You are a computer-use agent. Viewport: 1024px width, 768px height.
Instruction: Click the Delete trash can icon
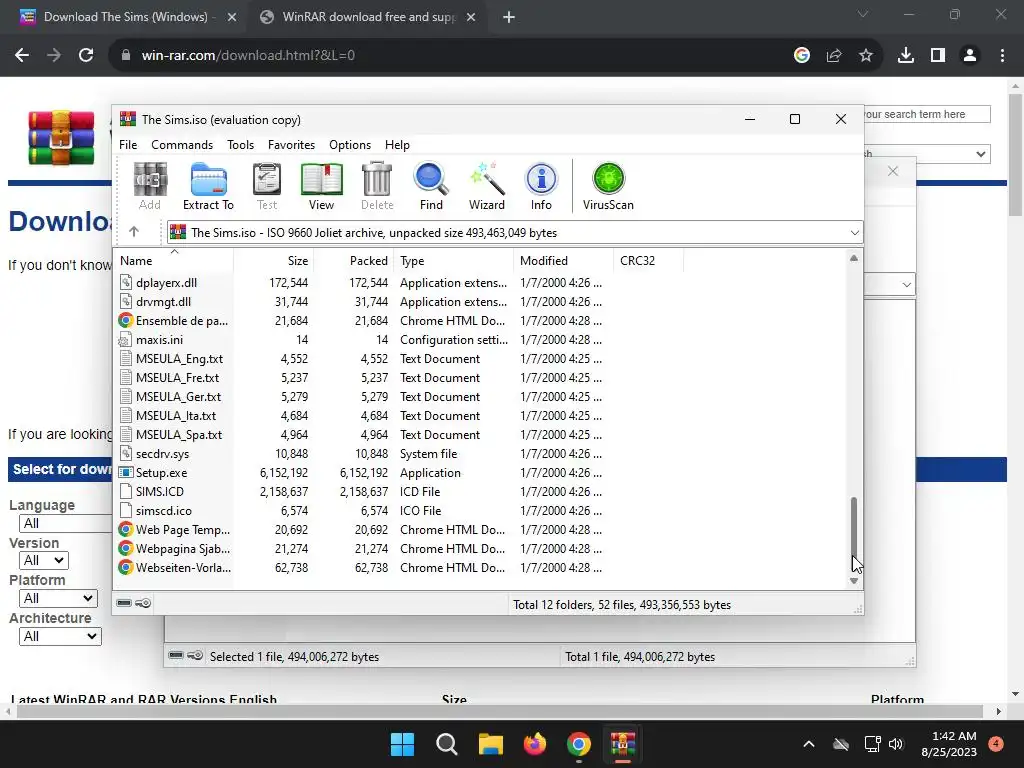377,186
